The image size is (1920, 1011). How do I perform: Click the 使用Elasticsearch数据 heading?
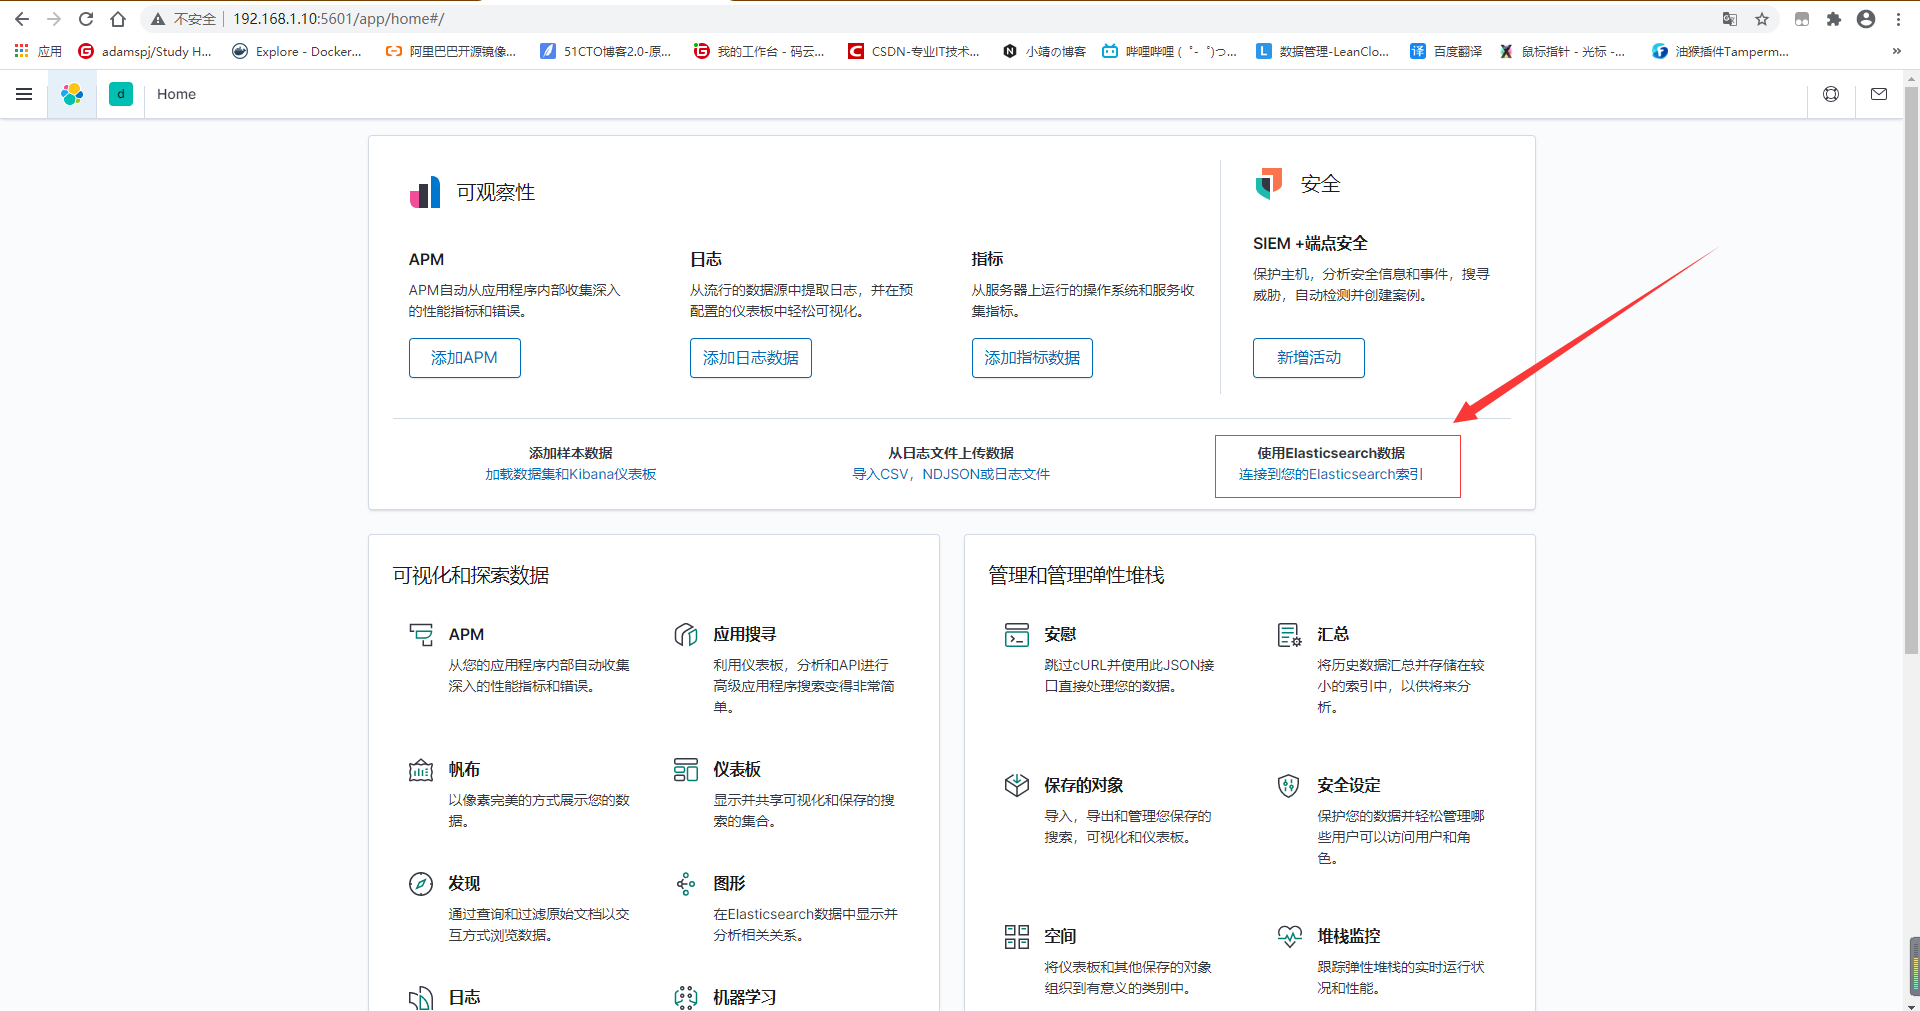pyautogui.click(x=1331, y=453)
